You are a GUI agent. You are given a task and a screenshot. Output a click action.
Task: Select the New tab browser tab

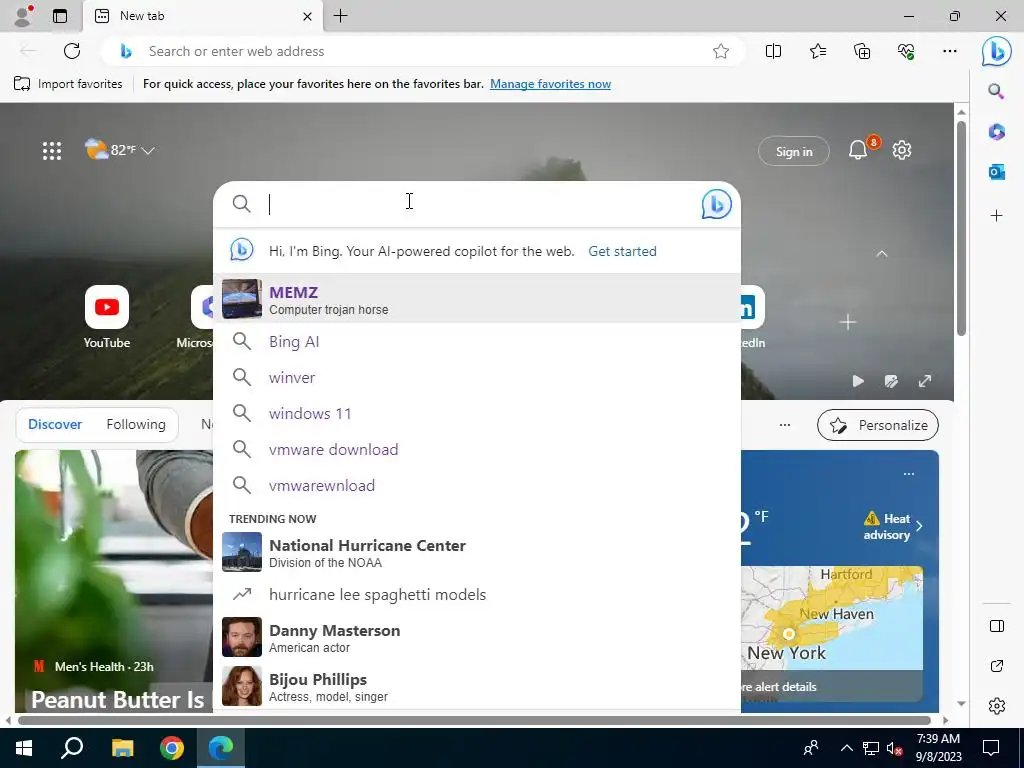coord(202,16)
